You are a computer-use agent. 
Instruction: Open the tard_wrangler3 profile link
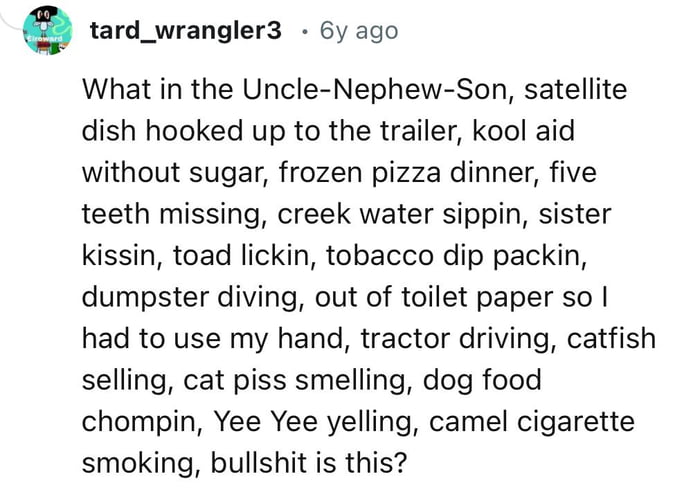point(186,31)
